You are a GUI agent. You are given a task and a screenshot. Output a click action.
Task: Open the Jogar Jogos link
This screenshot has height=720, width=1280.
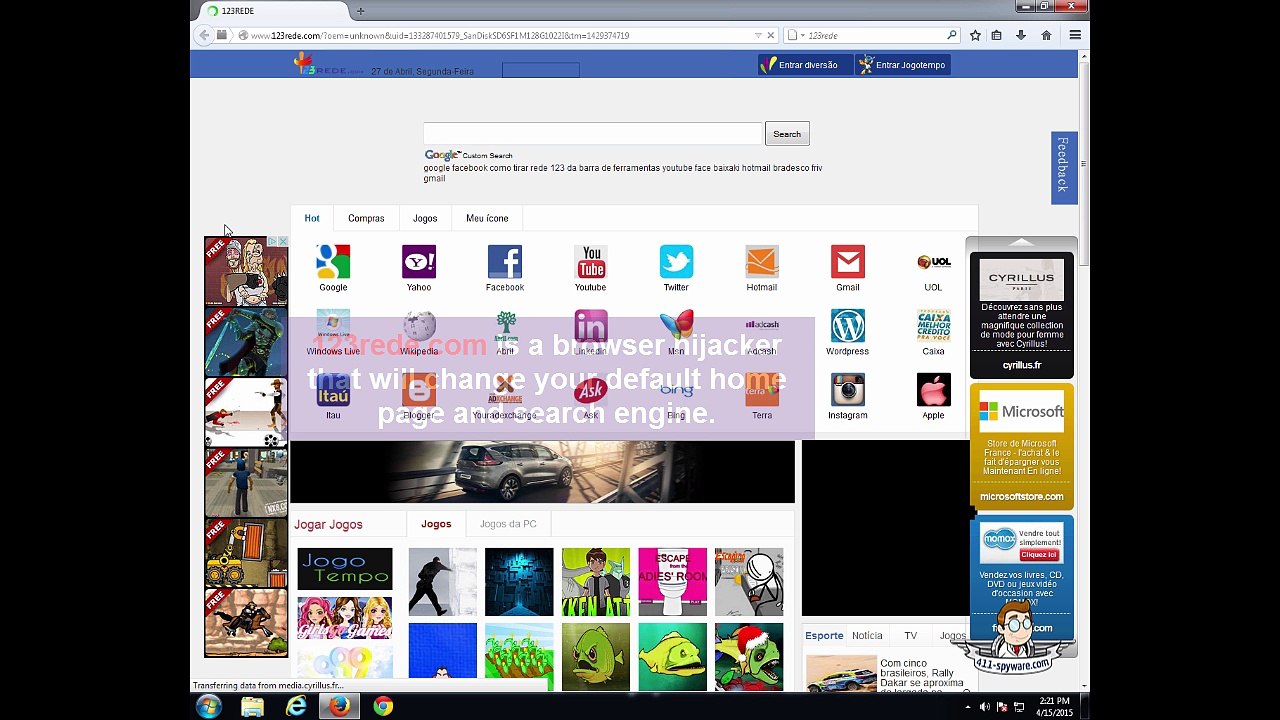click(328, 524)
